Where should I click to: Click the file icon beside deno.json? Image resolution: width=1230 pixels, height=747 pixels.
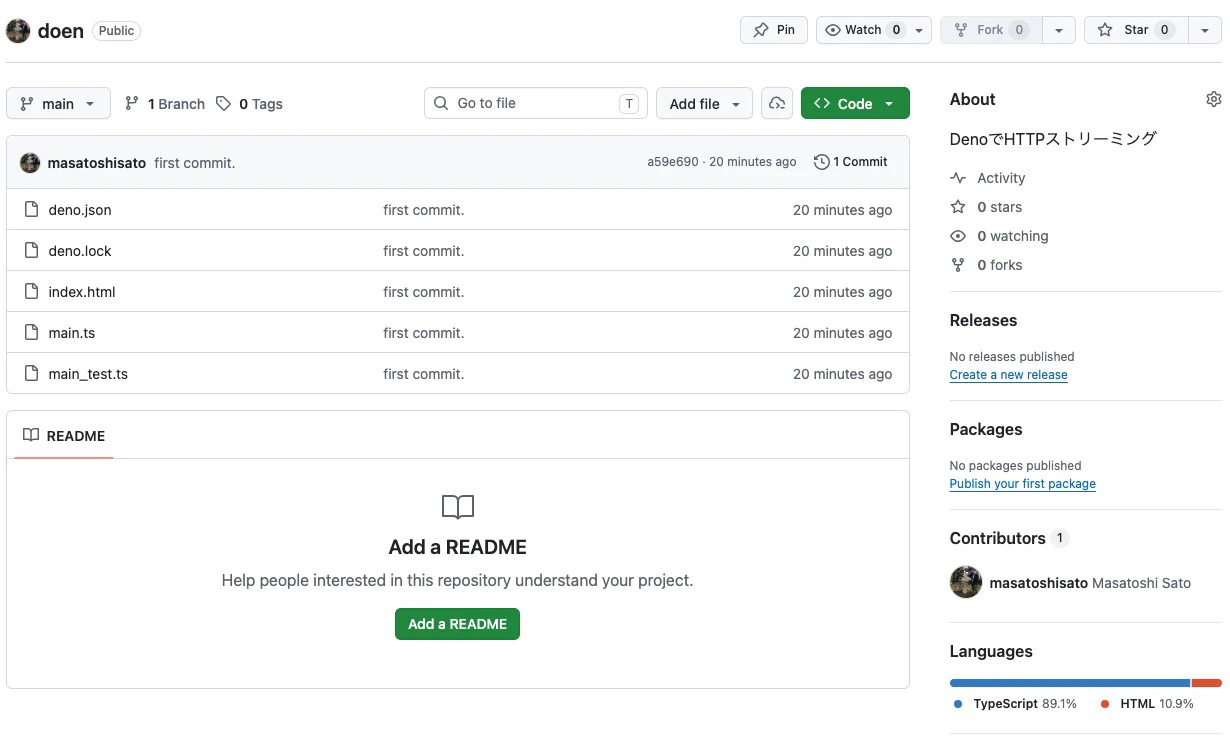[31, 210]
